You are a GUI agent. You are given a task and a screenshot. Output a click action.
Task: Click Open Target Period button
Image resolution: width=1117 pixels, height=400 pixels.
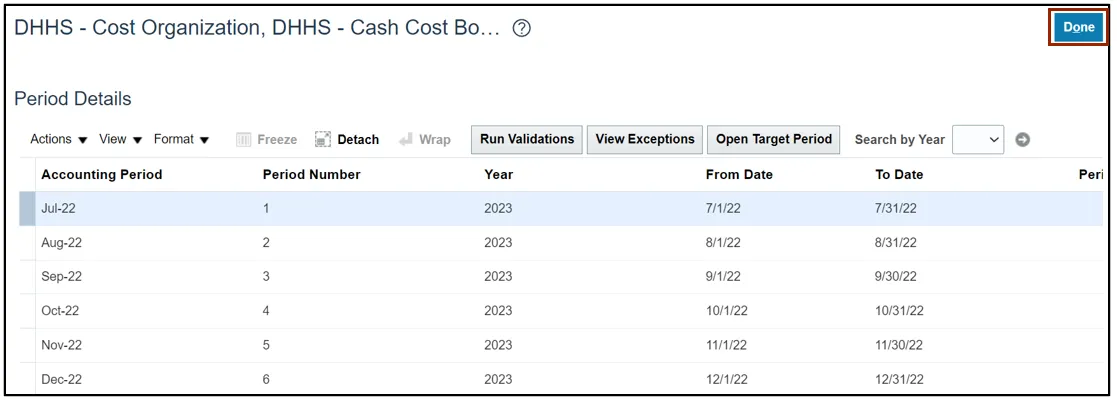[774, 139]
